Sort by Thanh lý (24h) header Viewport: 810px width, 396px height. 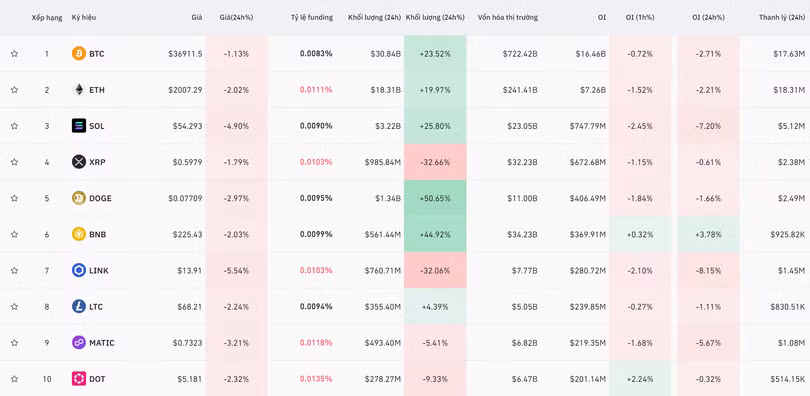(782, 18)
